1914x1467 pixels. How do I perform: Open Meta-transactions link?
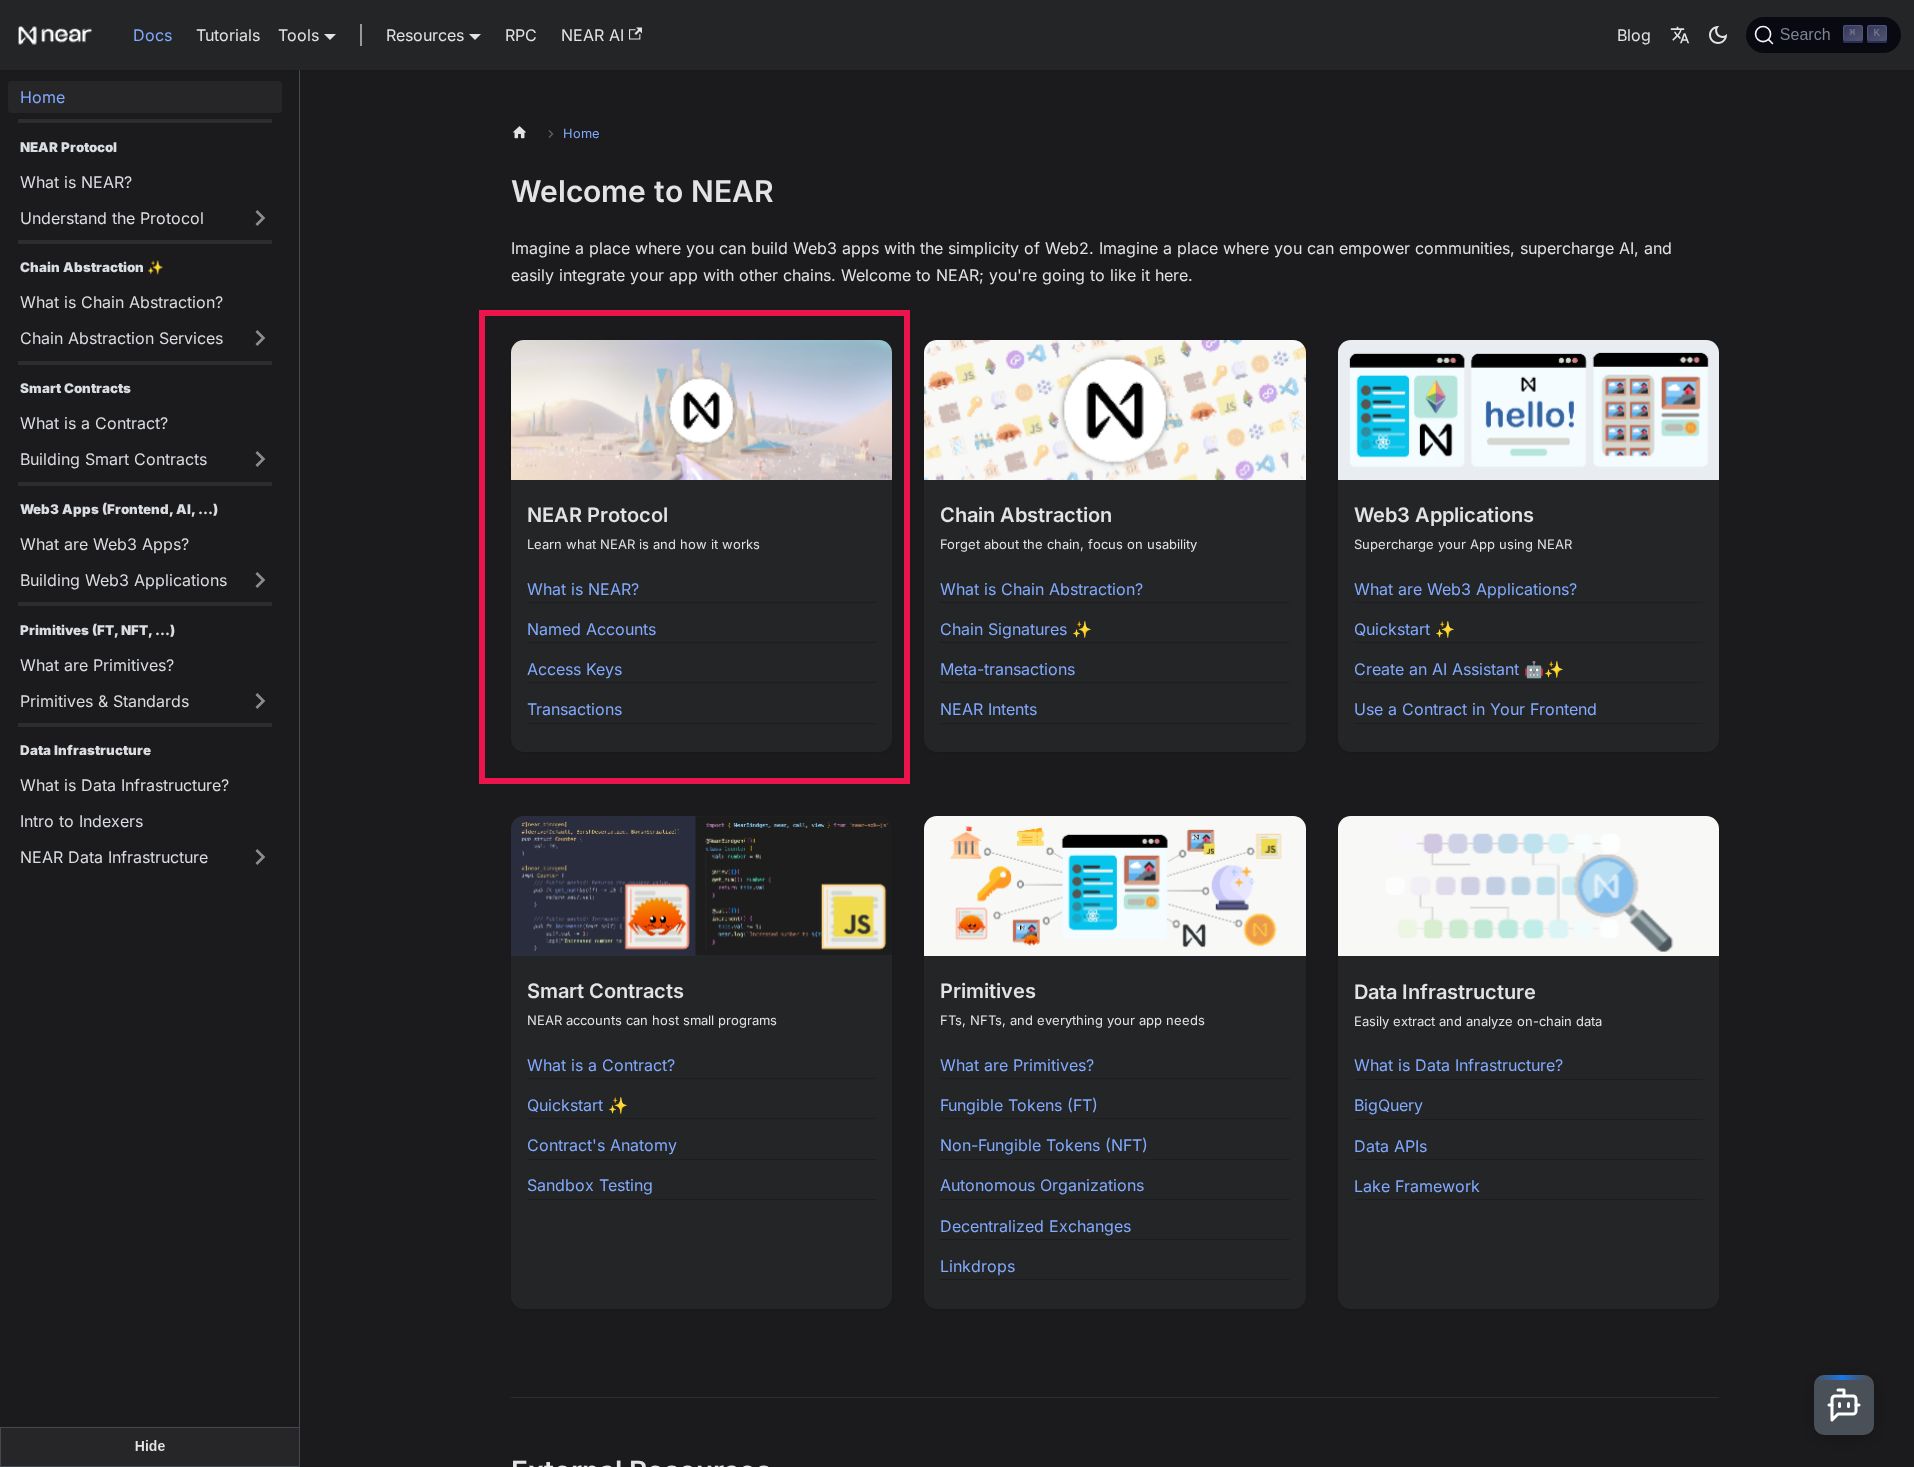[1007, 669]
